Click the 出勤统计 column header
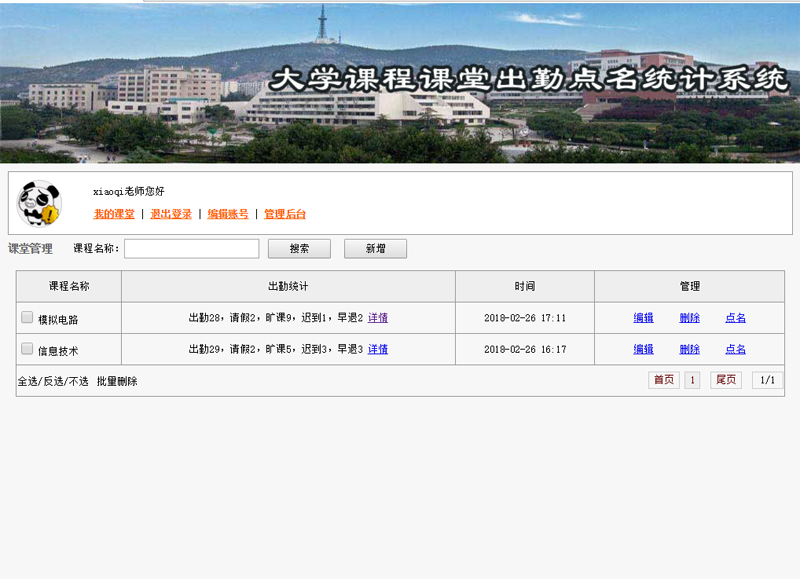Screen dimensions: 800x579 tap(288, 286)
